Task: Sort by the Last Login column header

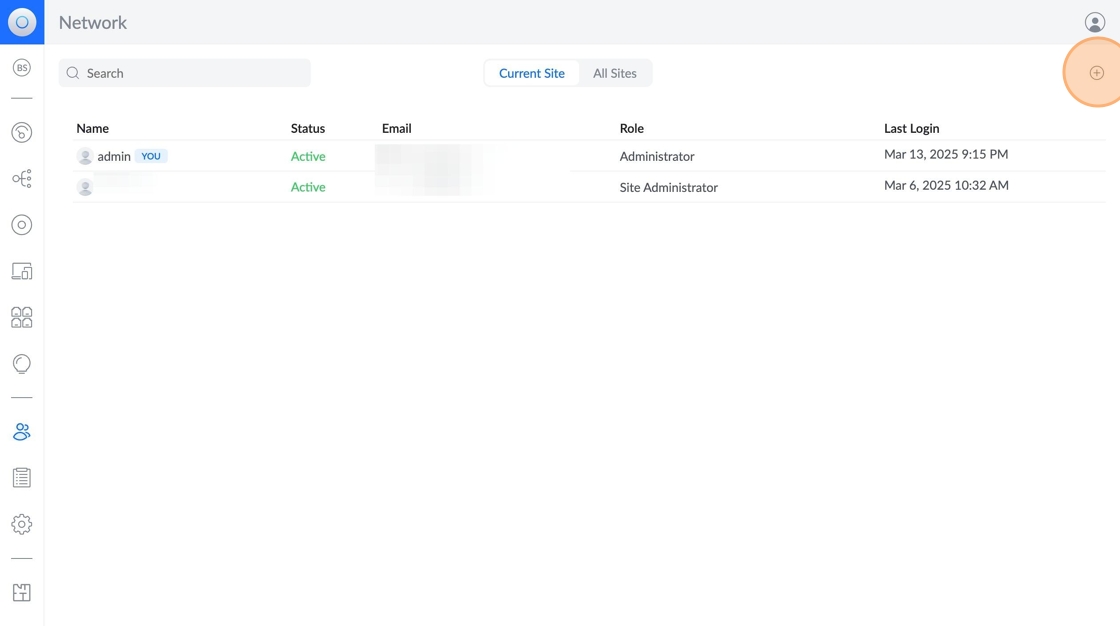Action: [911, 129]
